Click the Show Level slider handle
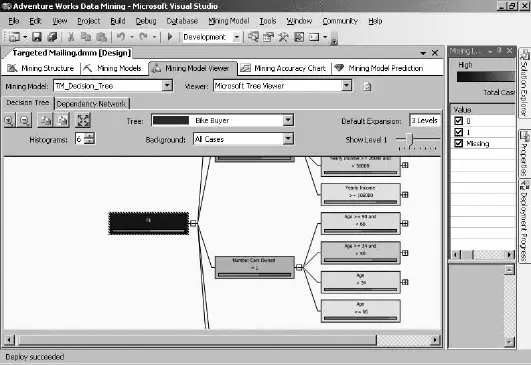This screenshot has width=531, height=365. [410, 138]
